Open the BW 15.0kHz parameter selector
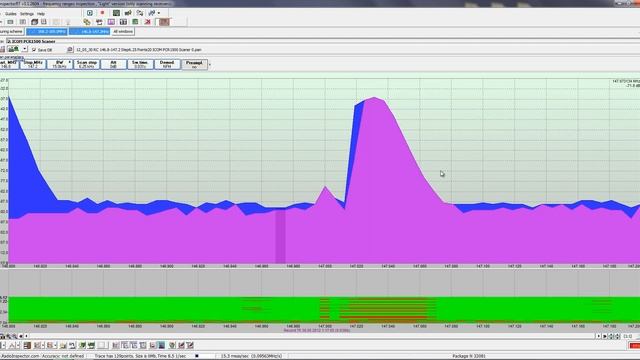The height and width of the screenshot is (360, 640). 60,64
